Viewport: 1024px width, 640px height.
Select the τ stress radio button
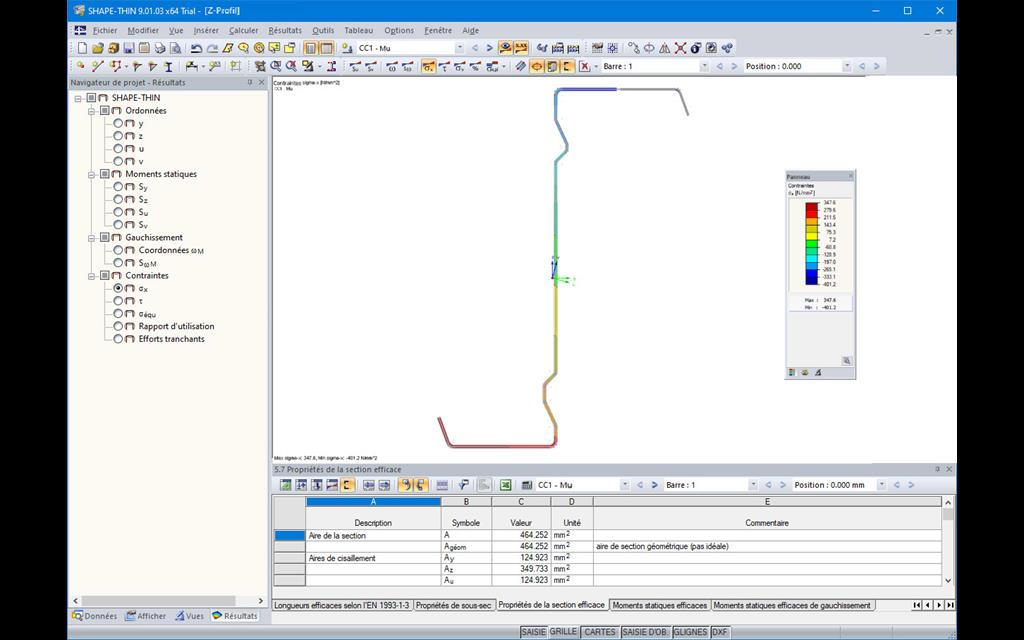coord(118,301)
